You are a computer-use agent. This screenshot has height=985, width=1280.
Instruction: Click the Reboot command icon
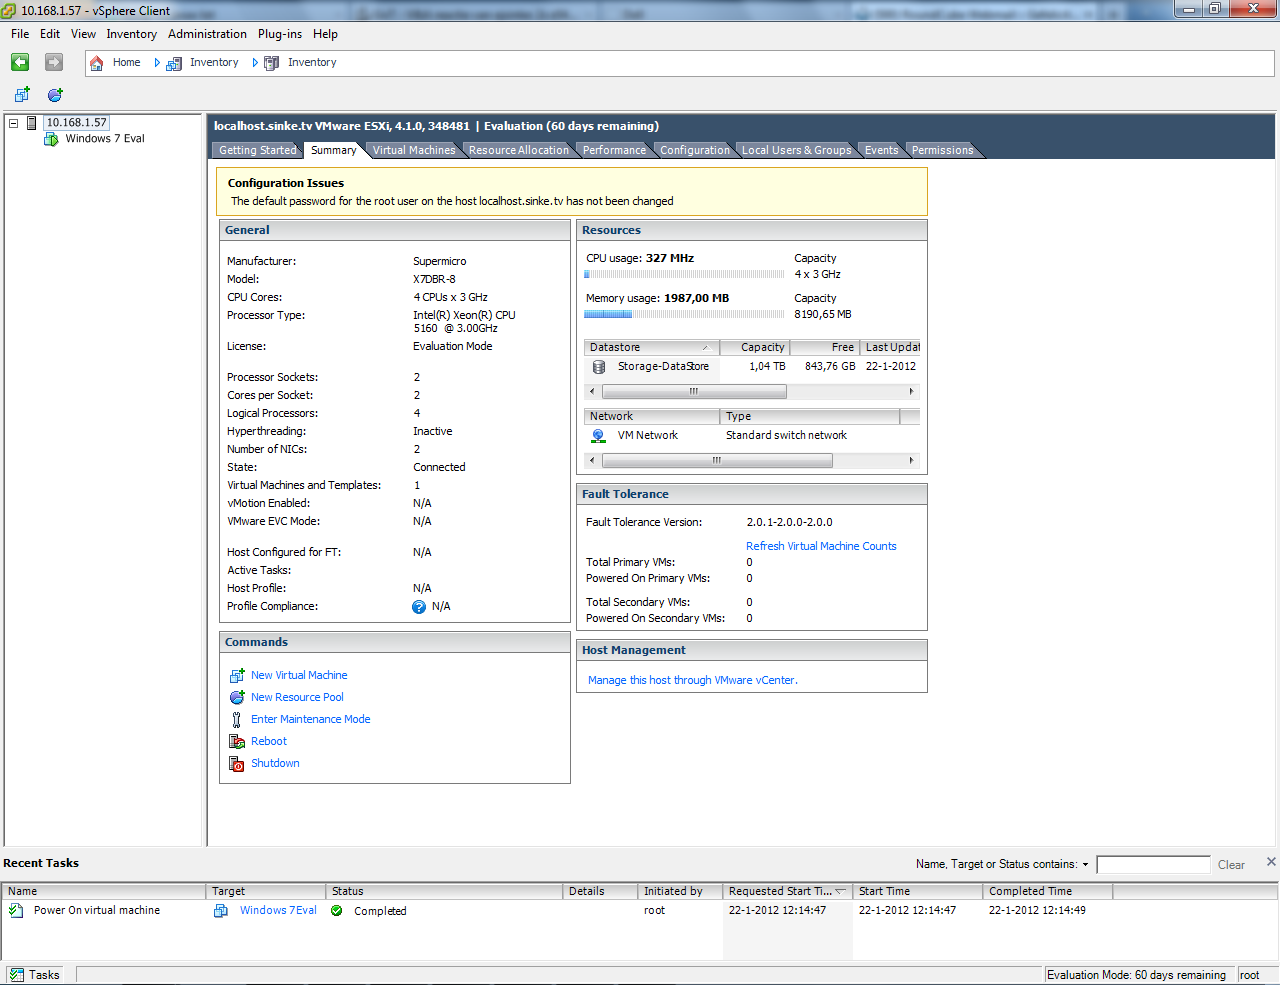click(237, 741)
